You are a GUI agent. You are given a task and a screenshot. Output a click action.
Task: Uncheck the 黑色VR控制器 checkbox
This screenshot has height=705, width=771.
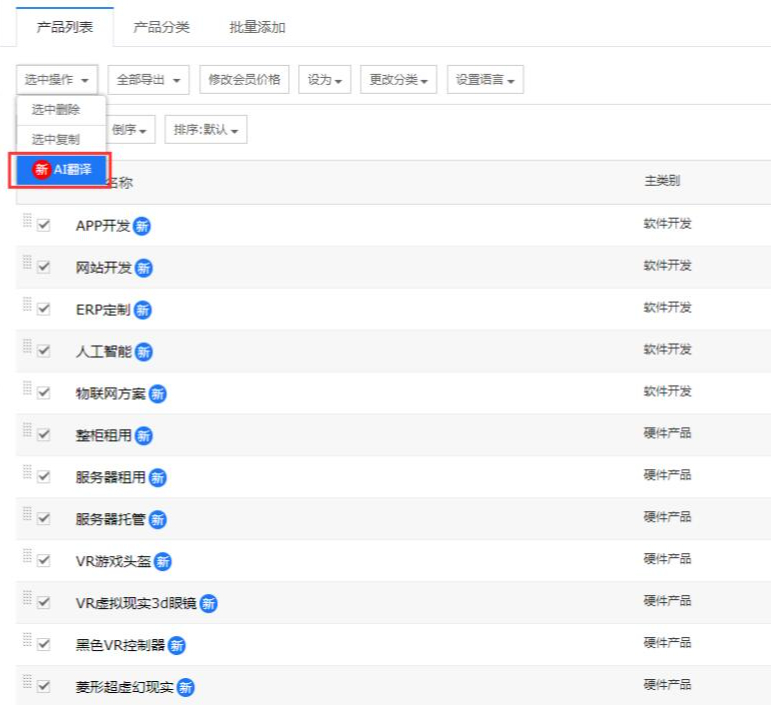click(44, 644)
